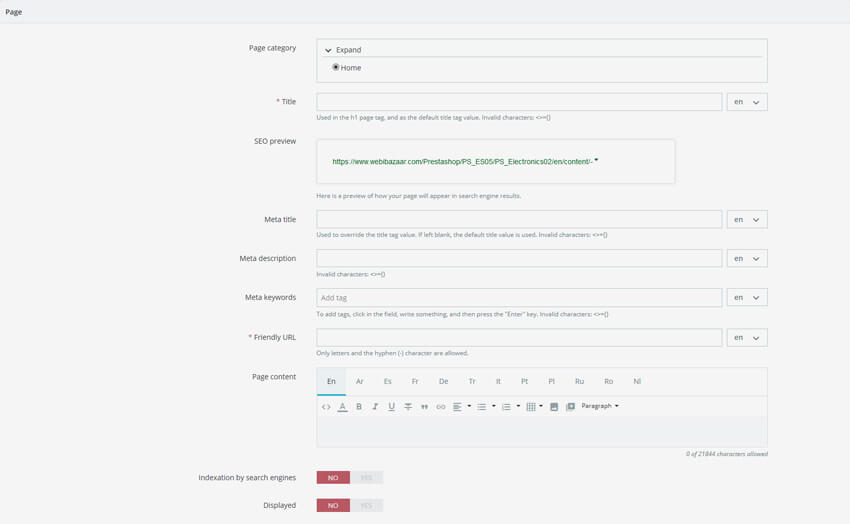Switch to the It content tab
850x524 pixels.
point(498,381)
